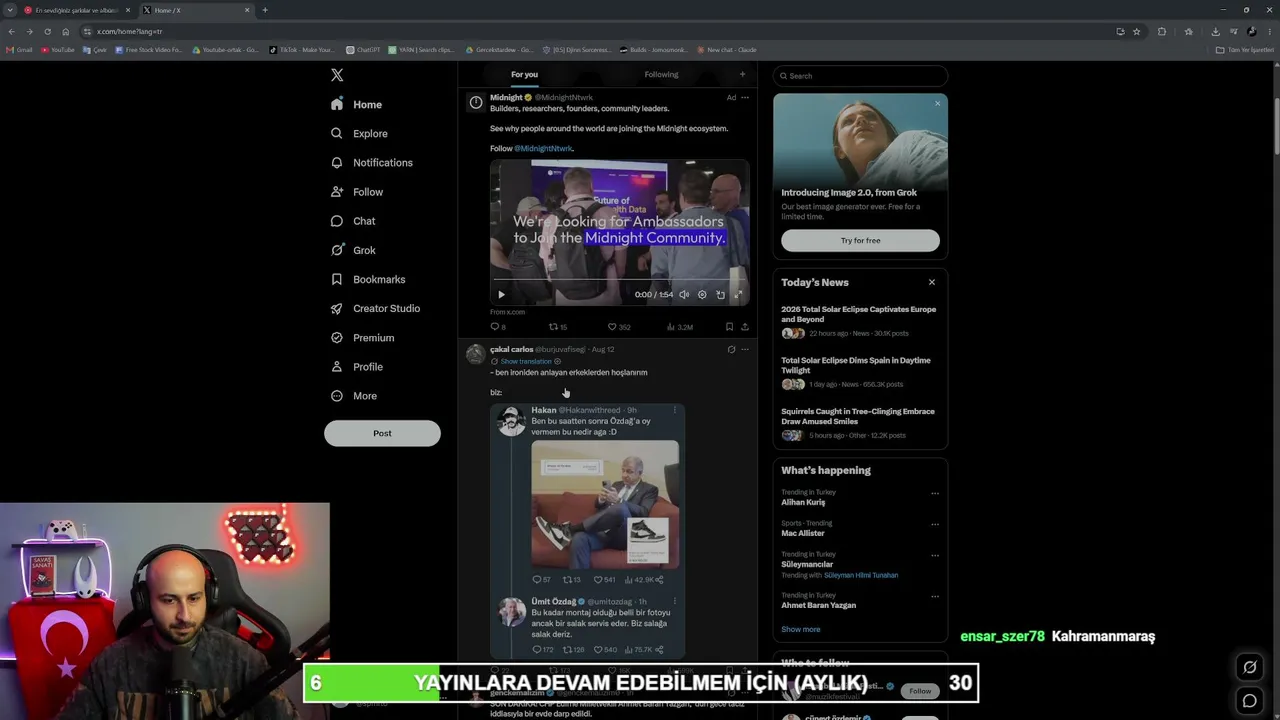
Task: Follow the suggested account in Who to follow
Action: [920, 691]
